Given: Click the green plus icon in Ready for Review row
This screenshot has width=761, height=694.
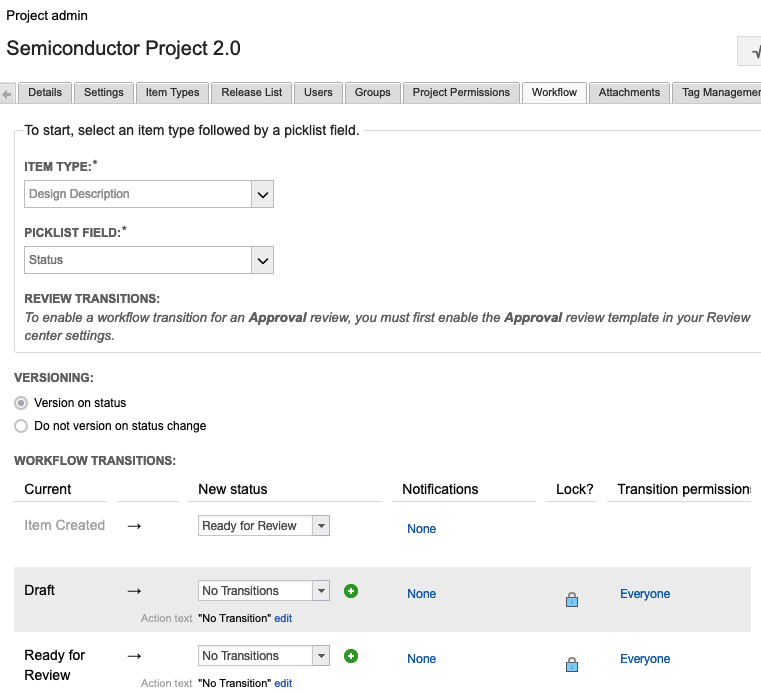Looking at the screenshot, I should click(351, 656).
